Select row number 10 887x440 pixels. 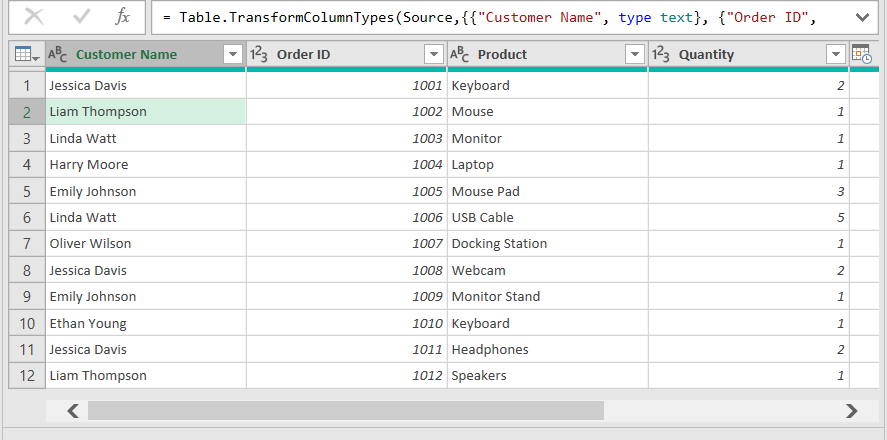tap(27, 323)
